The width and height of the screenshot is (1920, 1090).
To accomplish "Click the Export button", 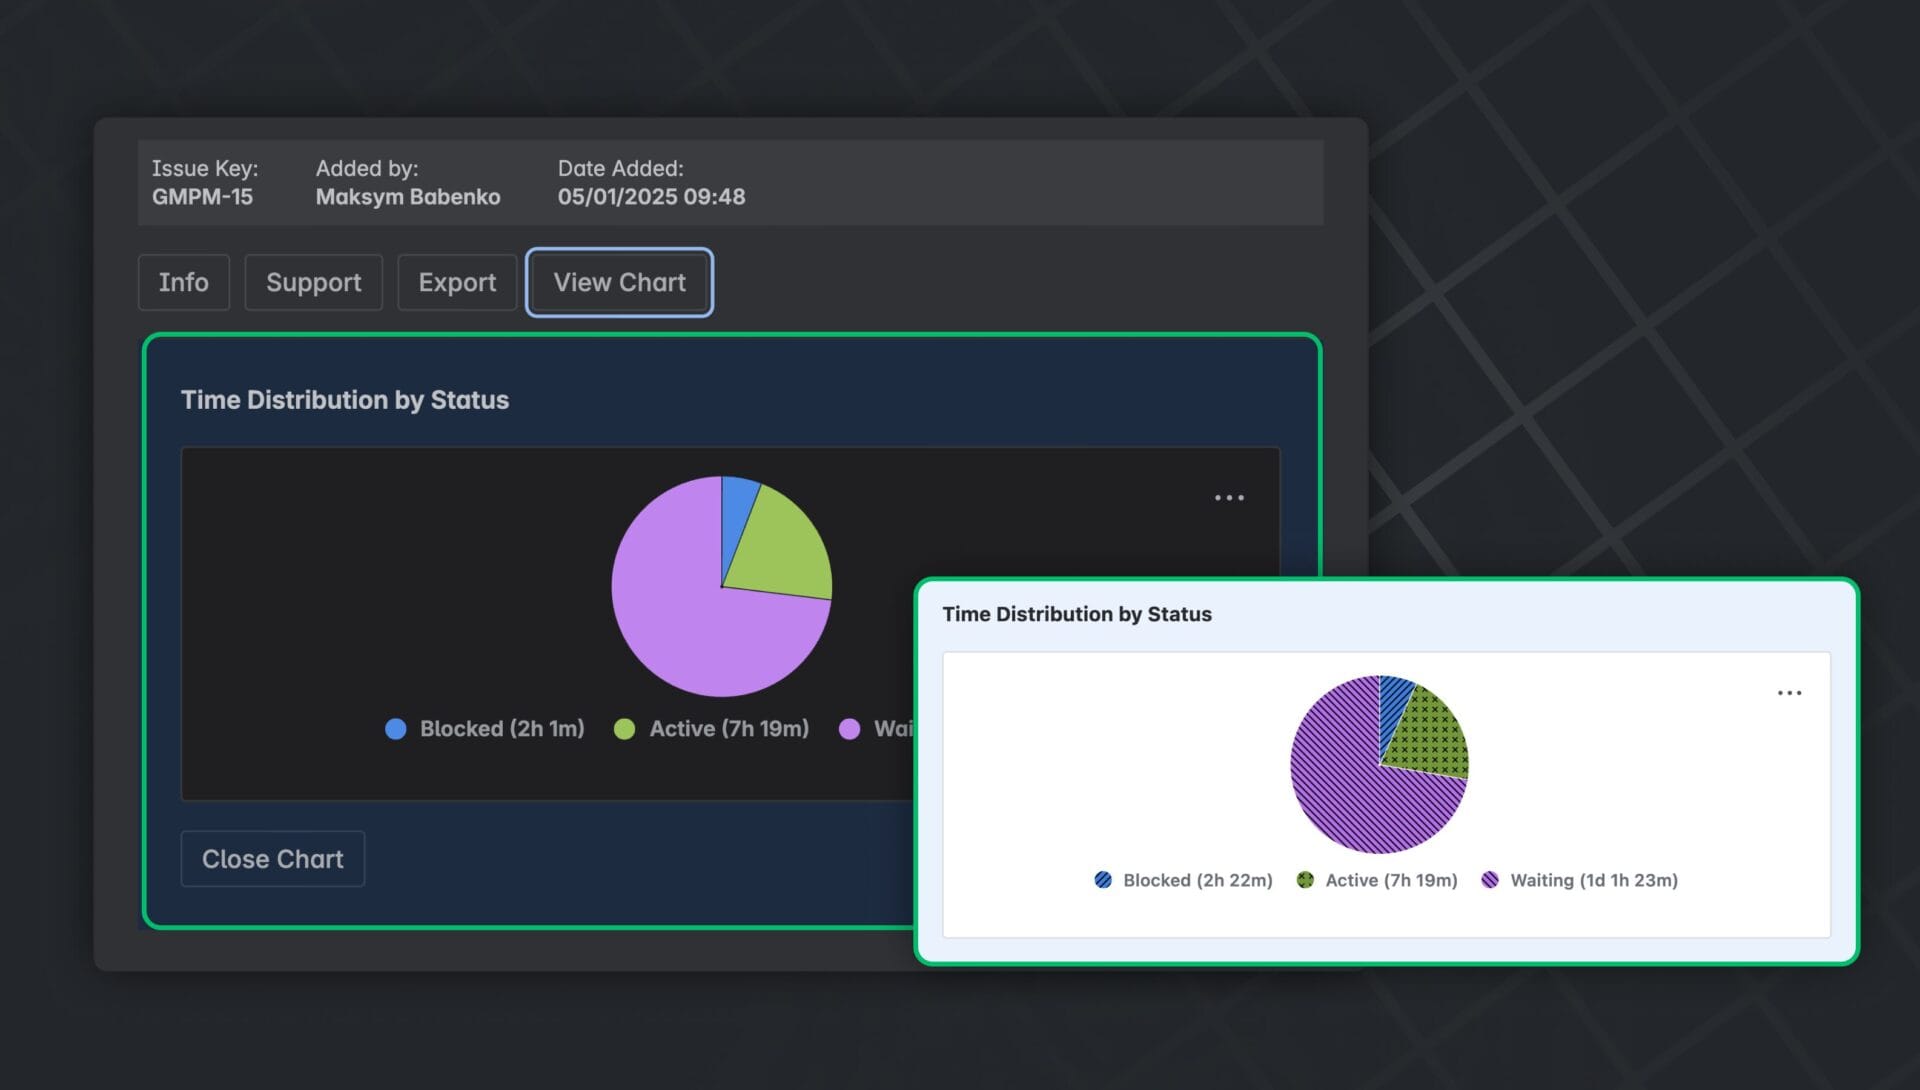I will pyautogui.click(x=457, y=282).
